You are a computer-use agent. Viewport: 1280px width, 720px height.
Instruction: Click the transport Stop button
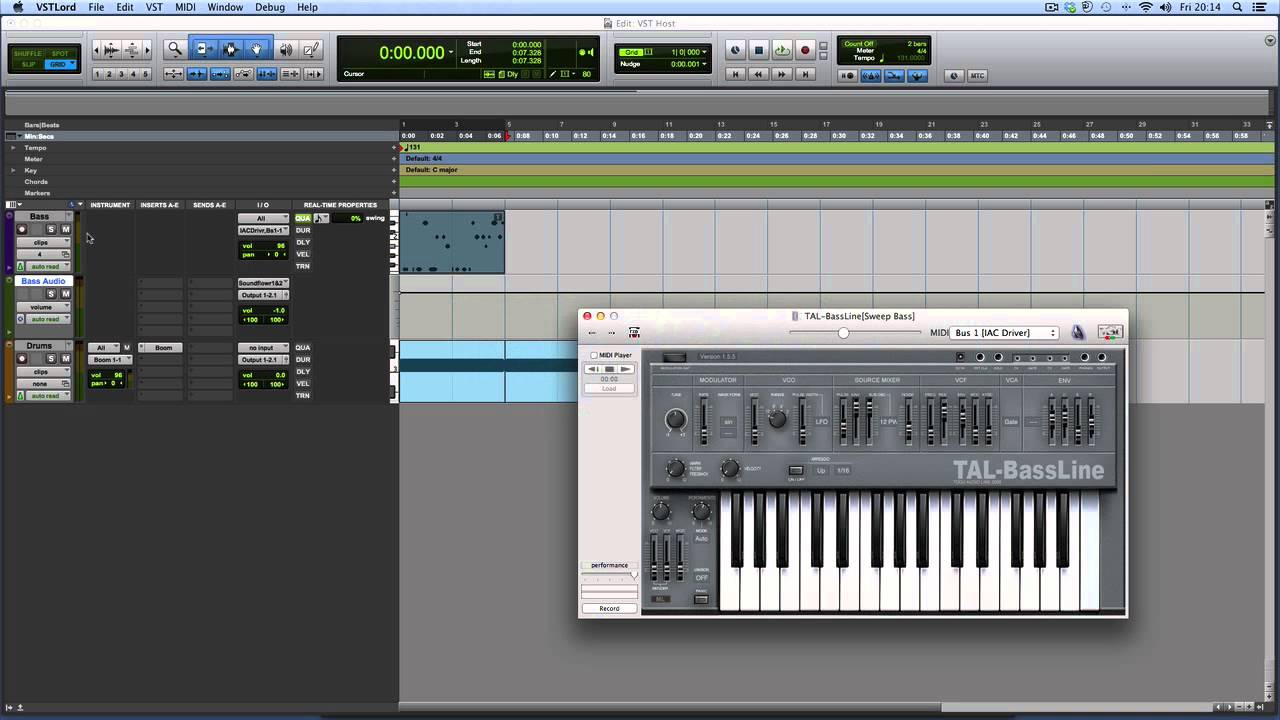pos(759,50)
